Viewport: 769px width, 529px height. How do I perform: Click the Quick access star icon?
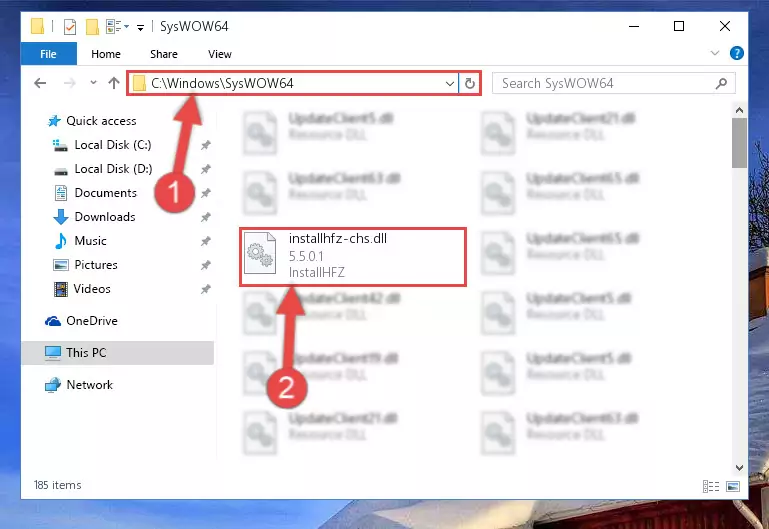click(x=54, y=121)
